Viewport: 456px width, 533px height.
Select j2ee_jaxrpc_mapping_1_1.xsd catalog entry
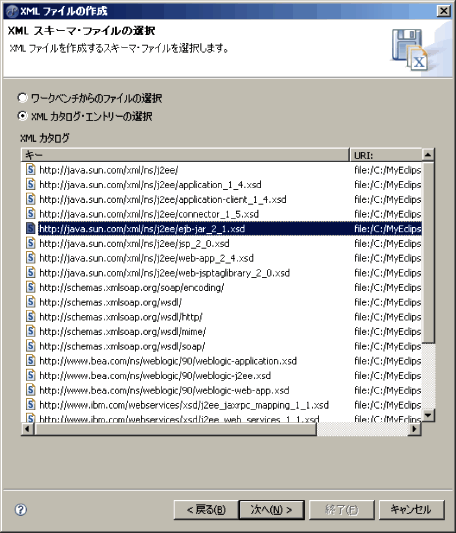[x=184, y=405]
